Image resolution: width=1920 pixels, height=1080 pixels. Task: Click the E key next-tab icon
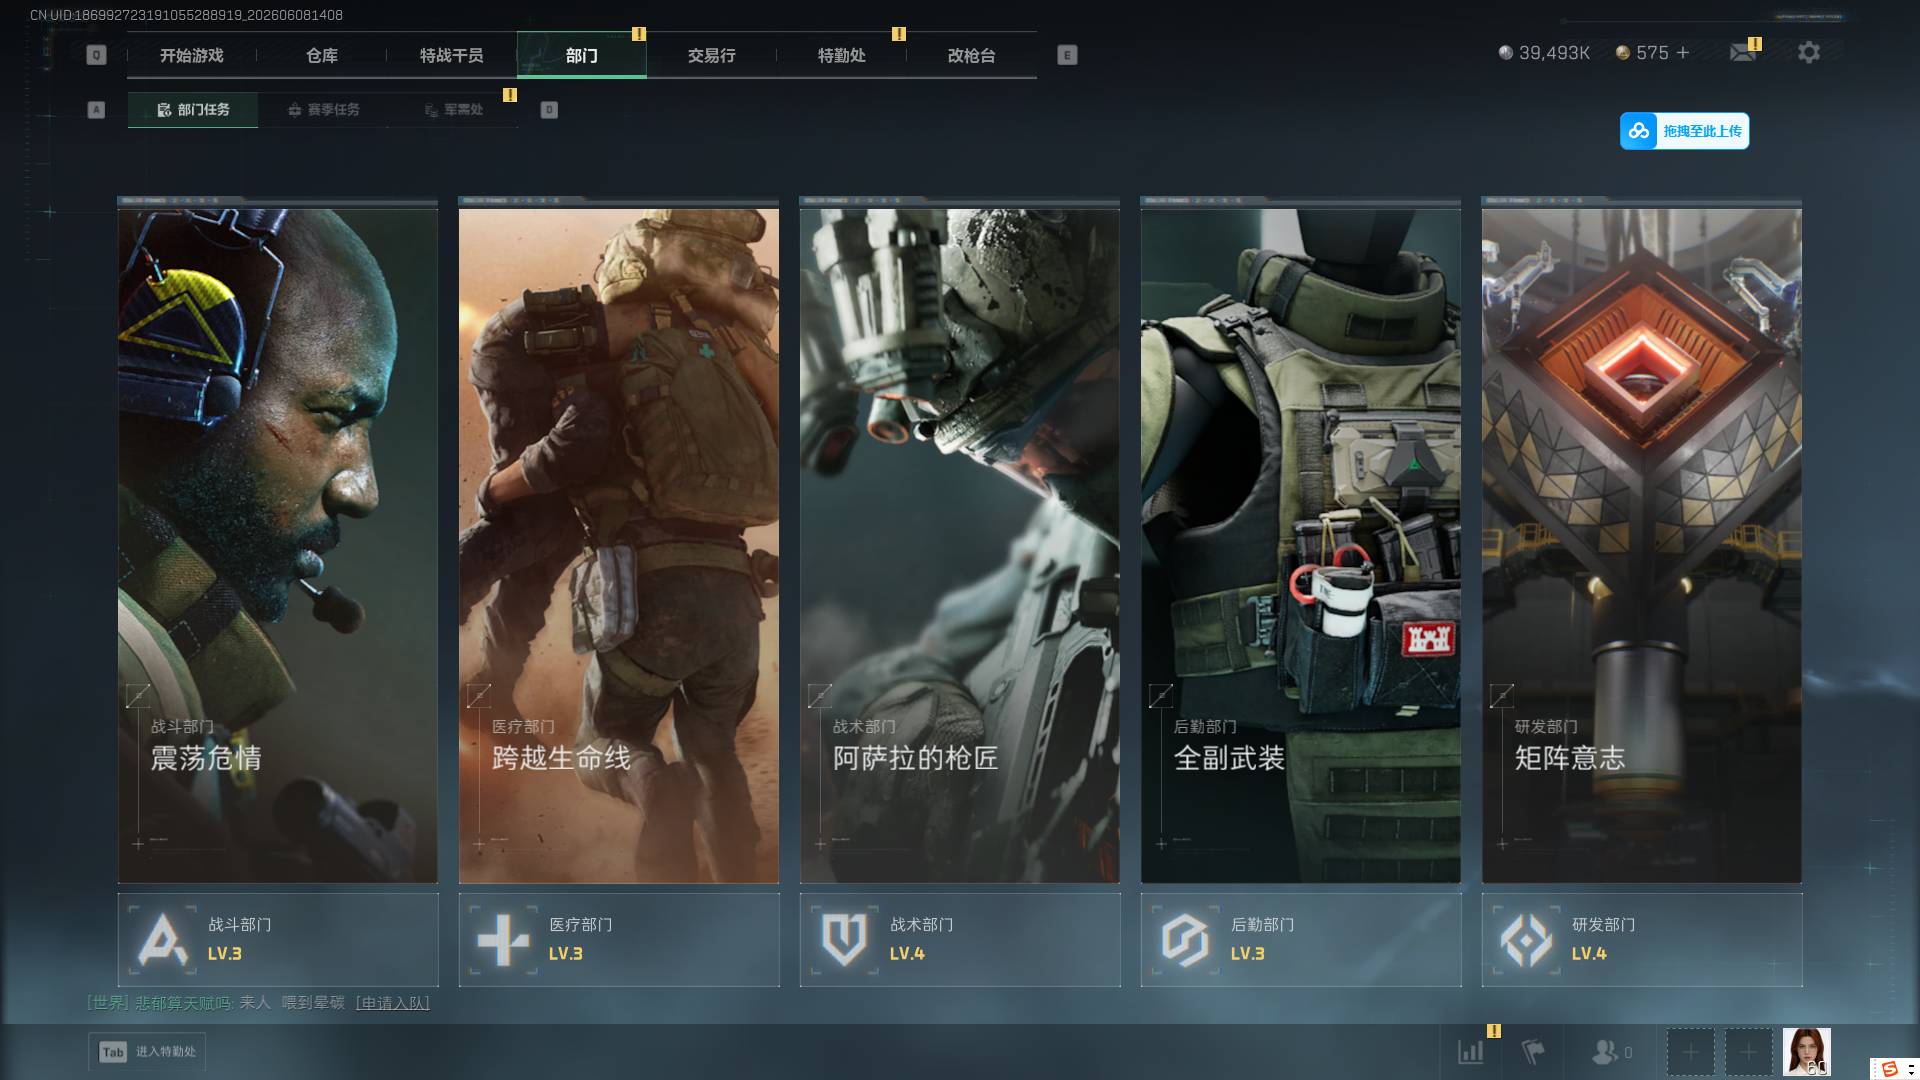coord(1067,55)
